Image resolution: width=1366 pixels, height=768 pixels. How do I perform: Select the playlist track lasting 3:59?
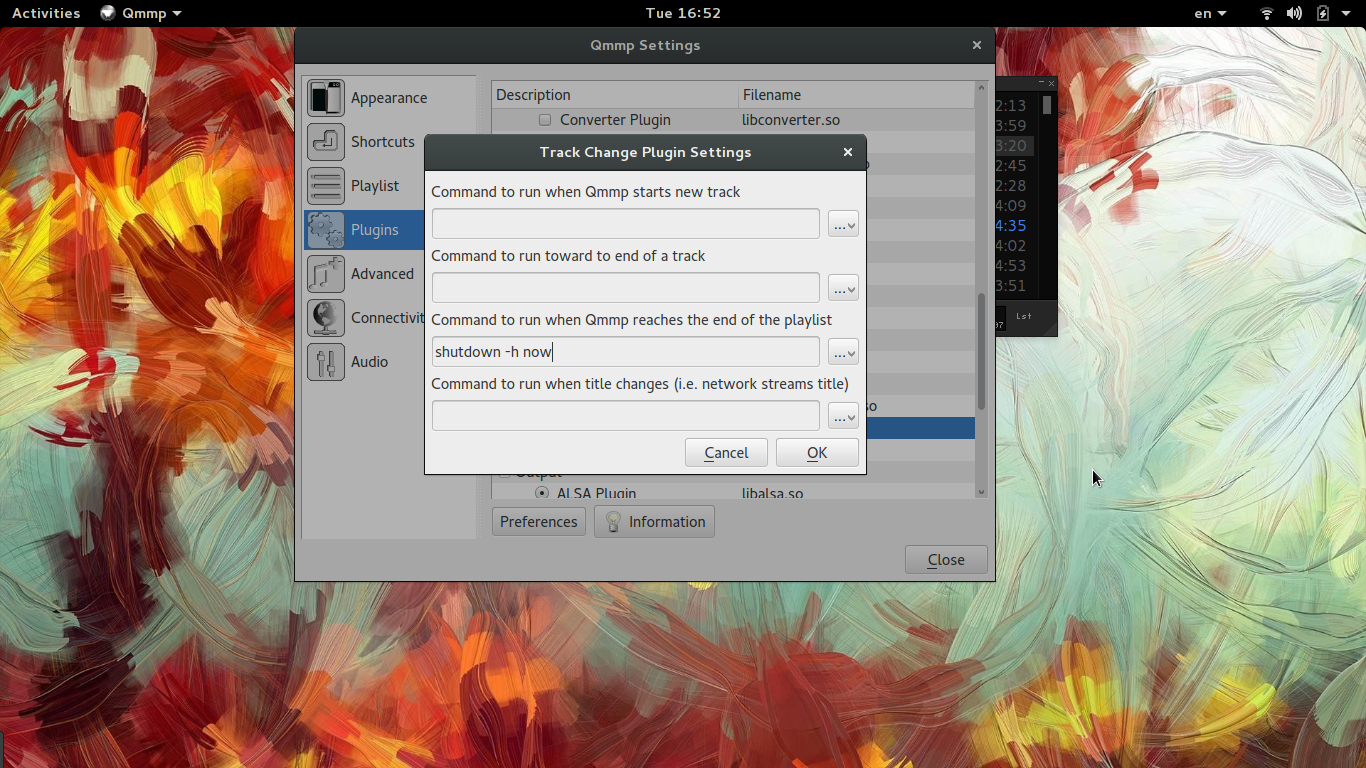click(1011, 126)
